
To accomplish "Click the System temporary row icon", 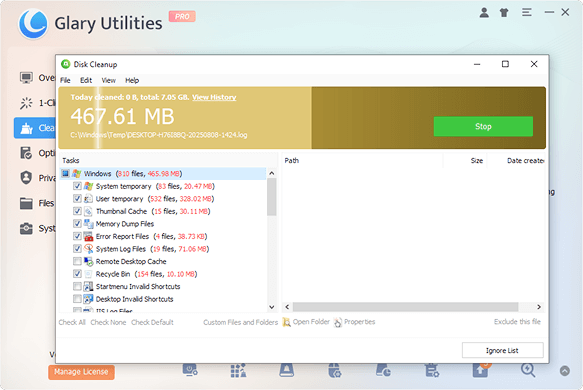I will (88, 186).
